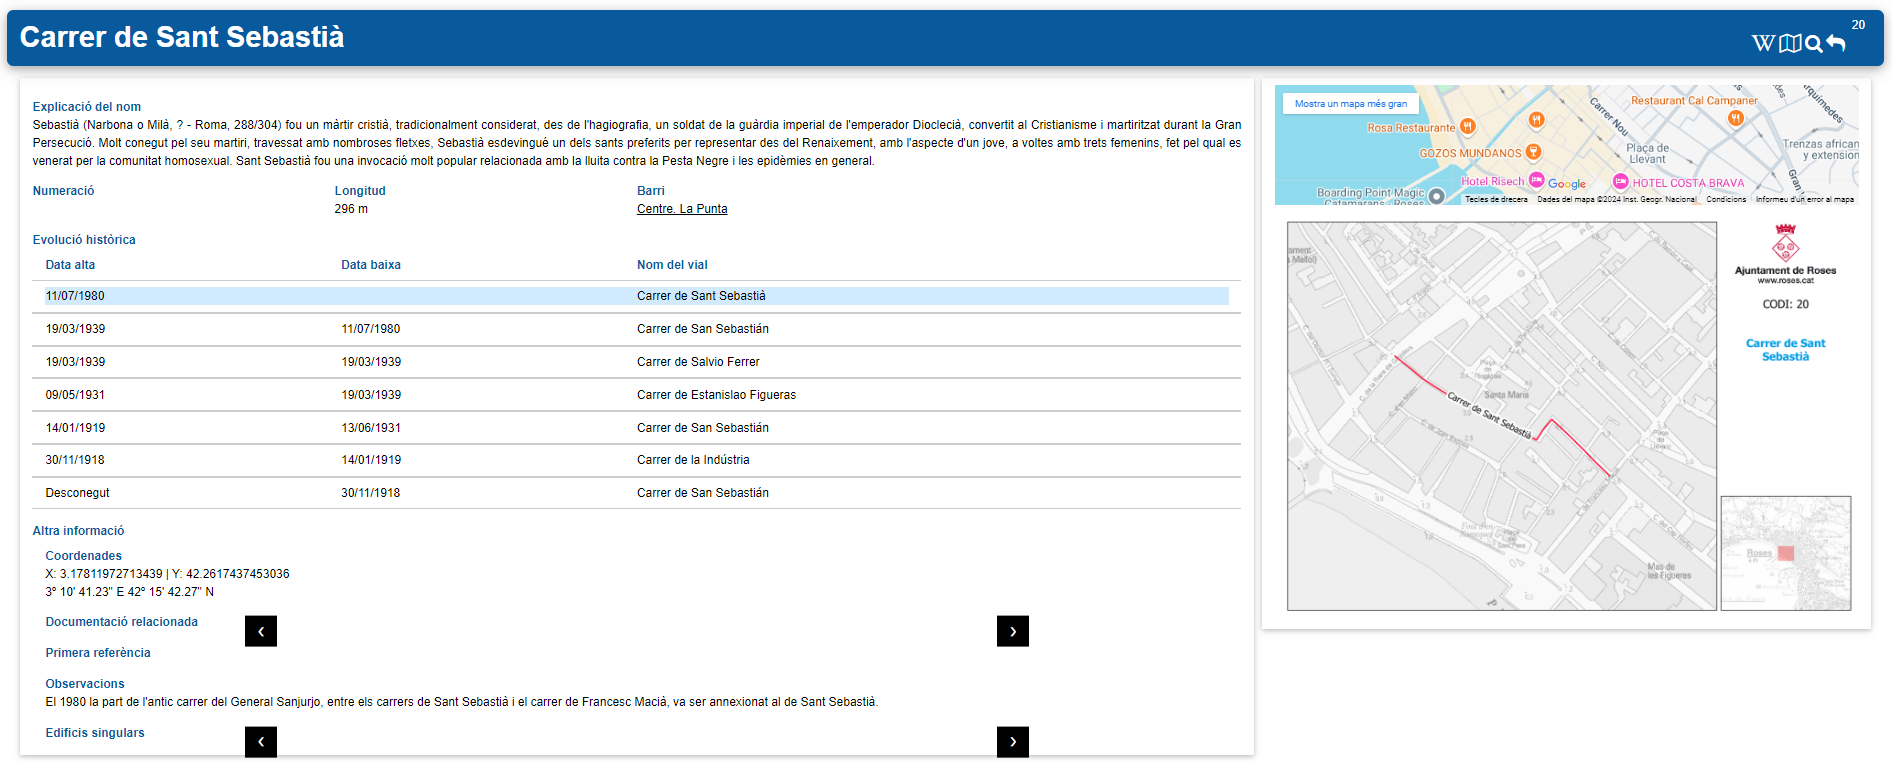1892x772 pixels.
Task: Open the Wikipedia W icon in header
Action: pos(1763,43)
